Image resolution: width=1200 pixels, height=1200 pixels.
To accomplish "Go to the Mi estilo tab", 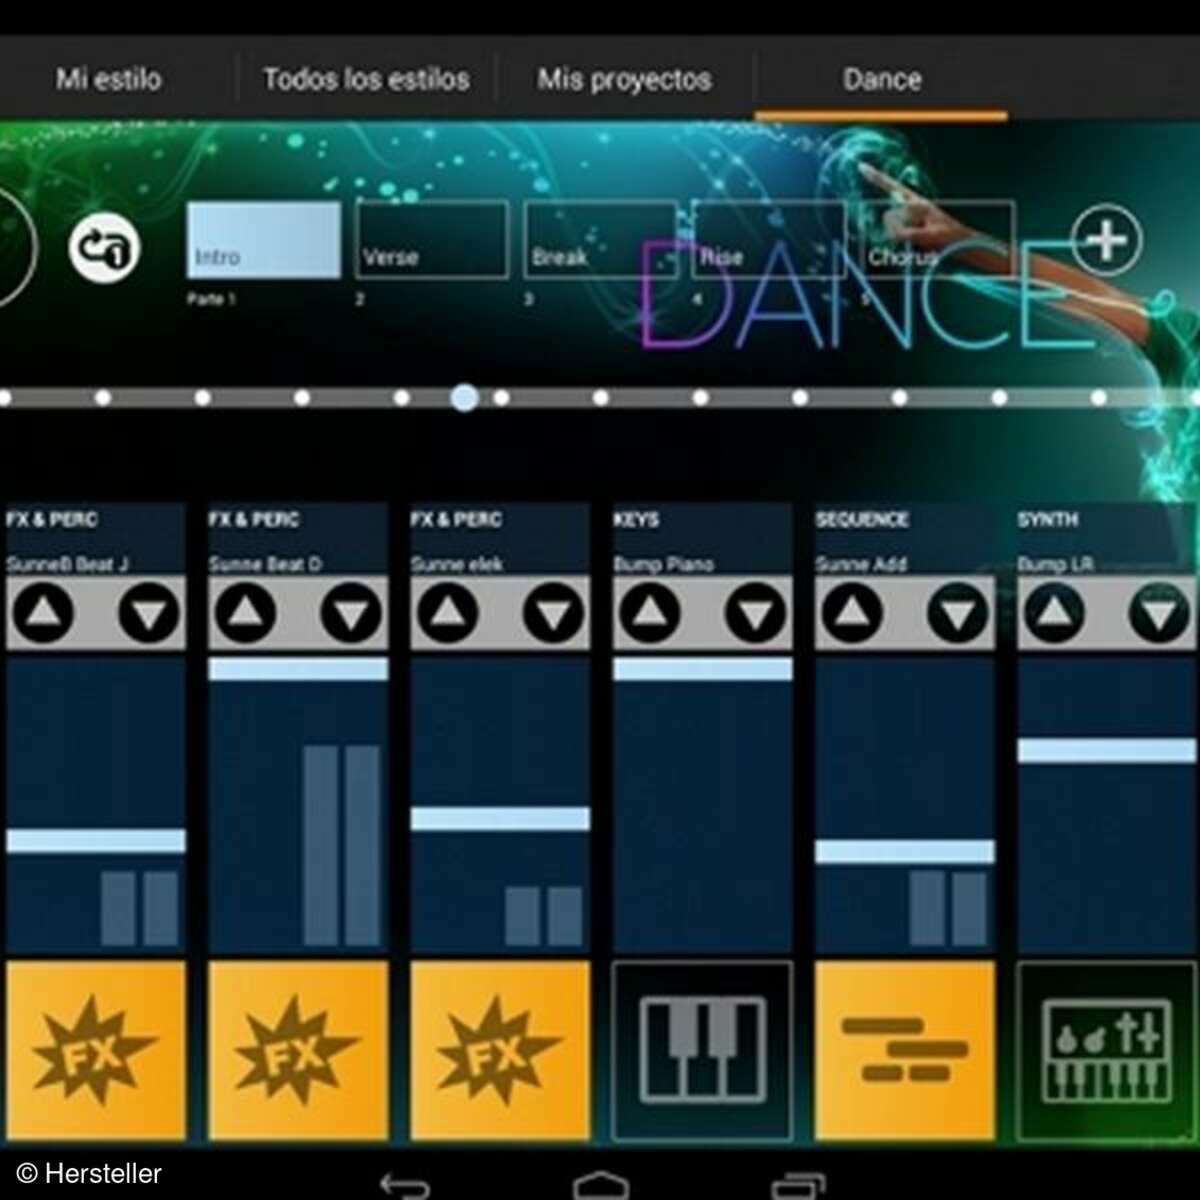I will click(108, 79).
